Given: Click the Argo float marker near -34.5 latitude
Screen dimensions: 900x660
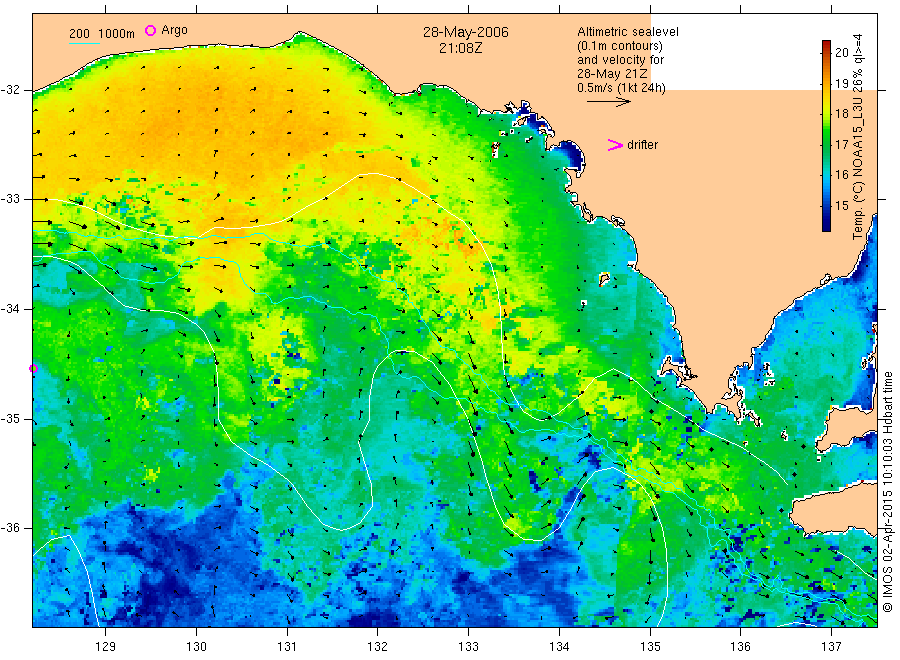Looking at the screenshot, I should coord(33,368).
